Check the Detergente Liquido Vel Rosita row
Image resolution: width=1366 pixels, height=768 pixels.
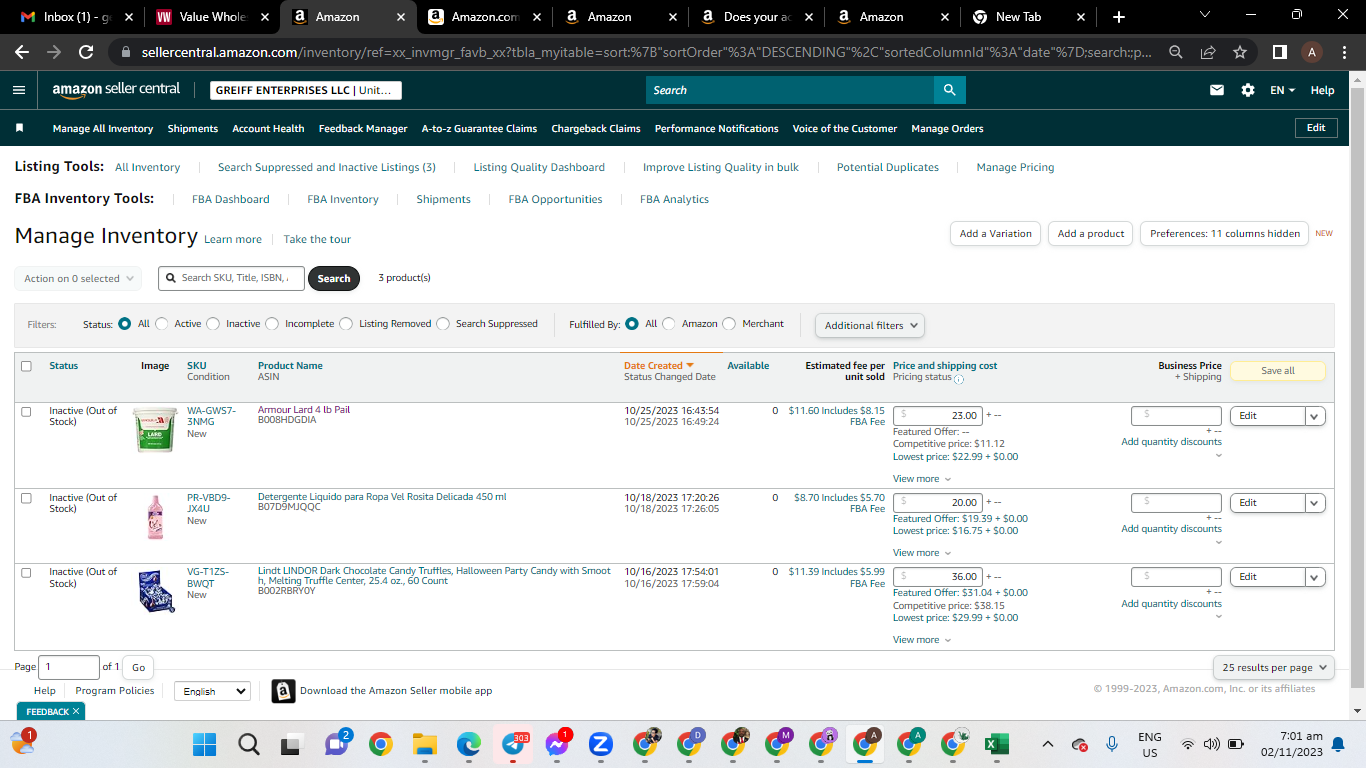26,498
